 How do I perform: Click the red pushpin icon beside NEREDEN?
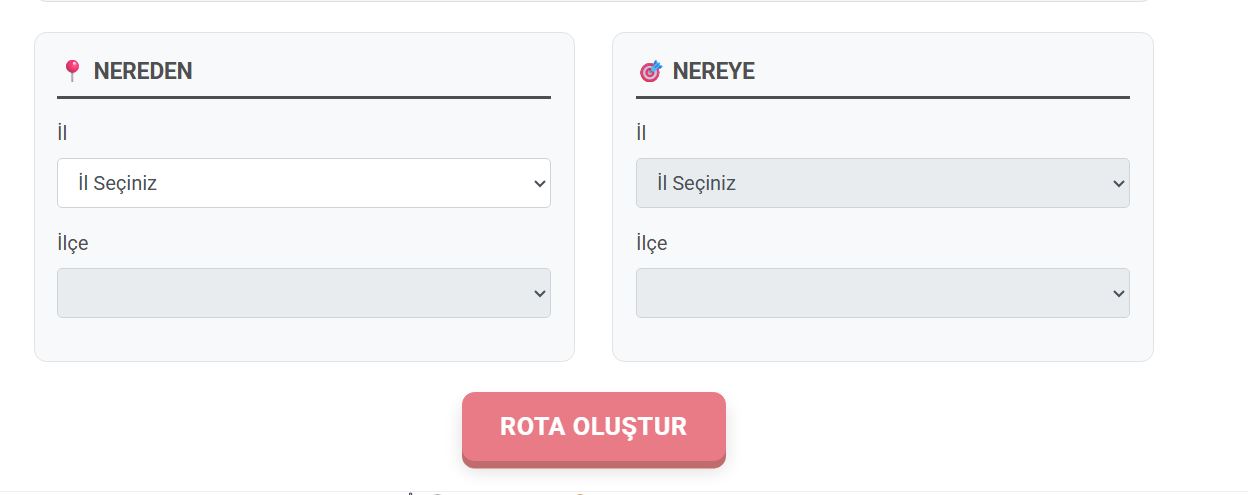pos(71,71)
